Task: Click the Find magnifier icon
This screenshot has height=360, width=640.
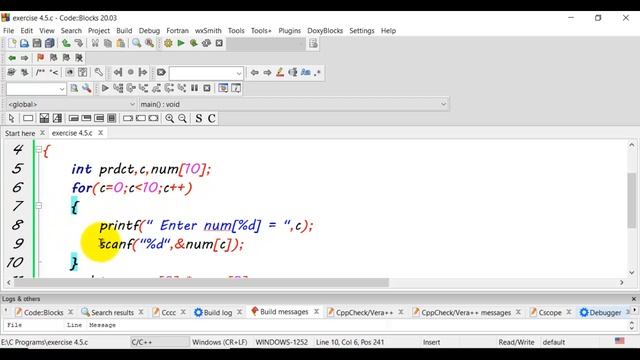Action: pyautogui.click(x=136, y=43)
